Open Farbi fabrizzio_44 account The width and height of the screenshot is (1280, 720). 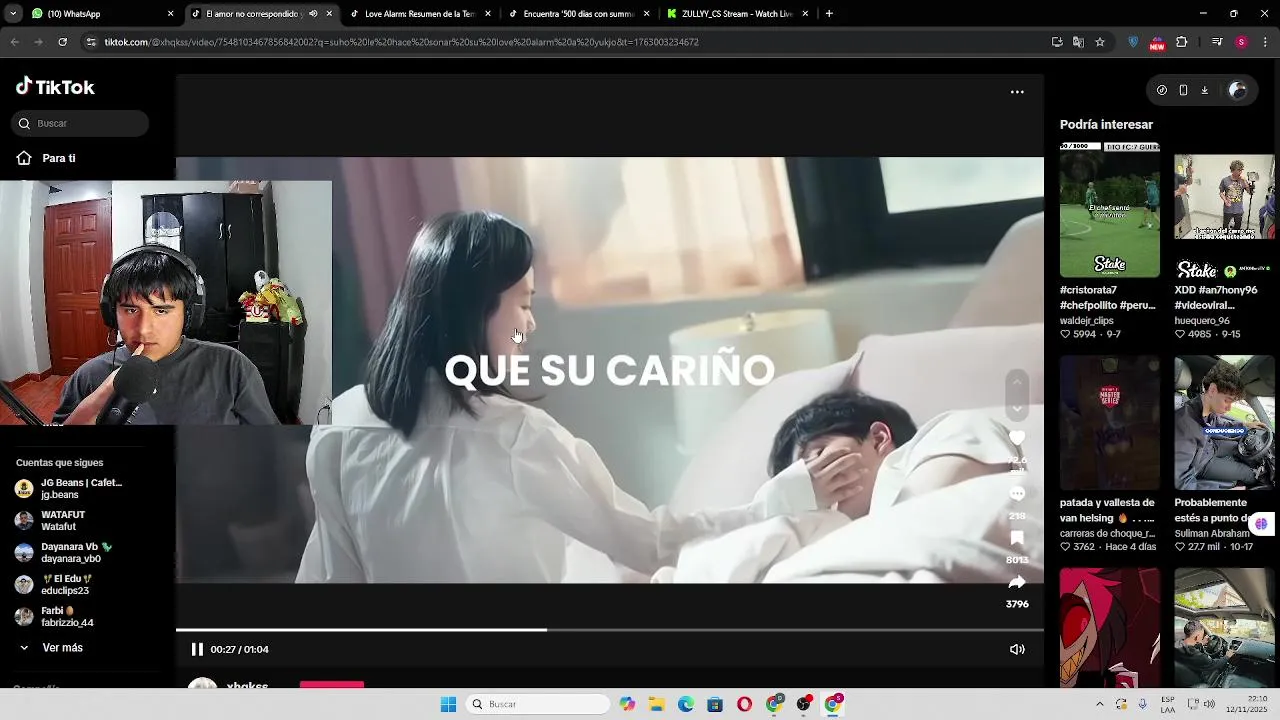point(55,617)
